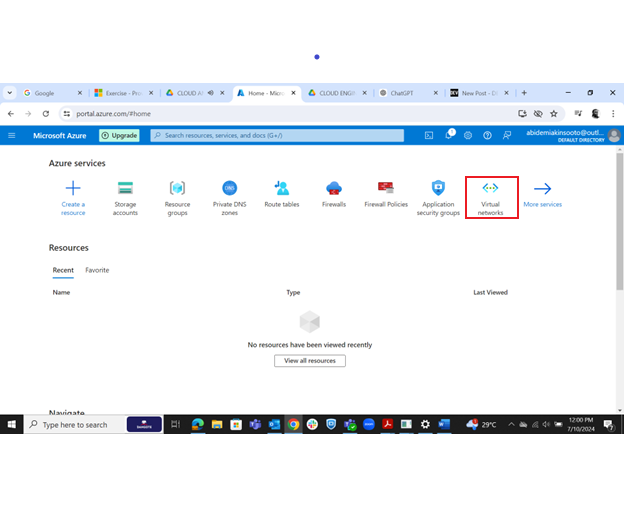
Task: Click the Upgrade button
Action: pos(119,136)
